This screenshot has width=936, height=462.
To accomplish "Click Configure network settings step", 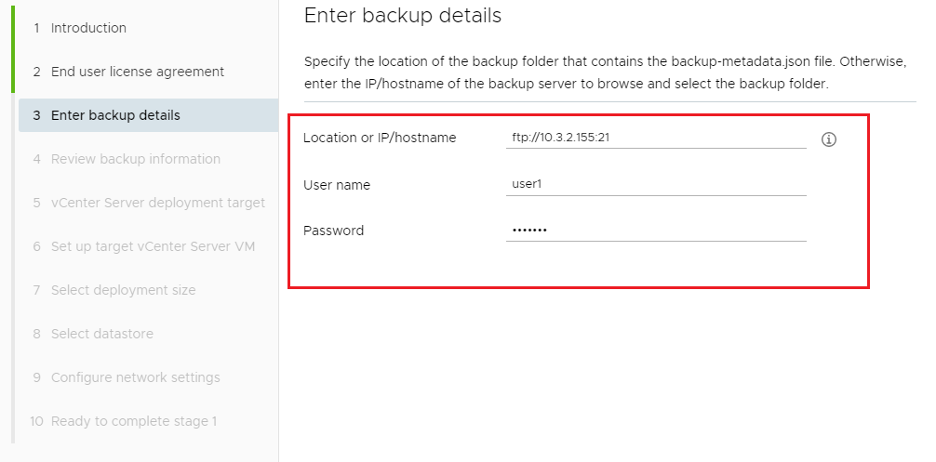I will pos(135,378).
